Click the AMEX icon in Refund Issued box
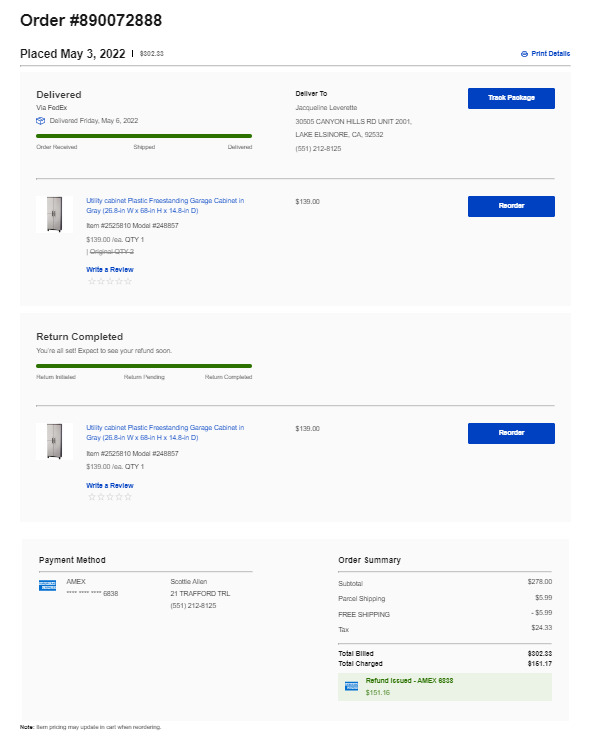593x739 pixels. (x=351, y=686)
